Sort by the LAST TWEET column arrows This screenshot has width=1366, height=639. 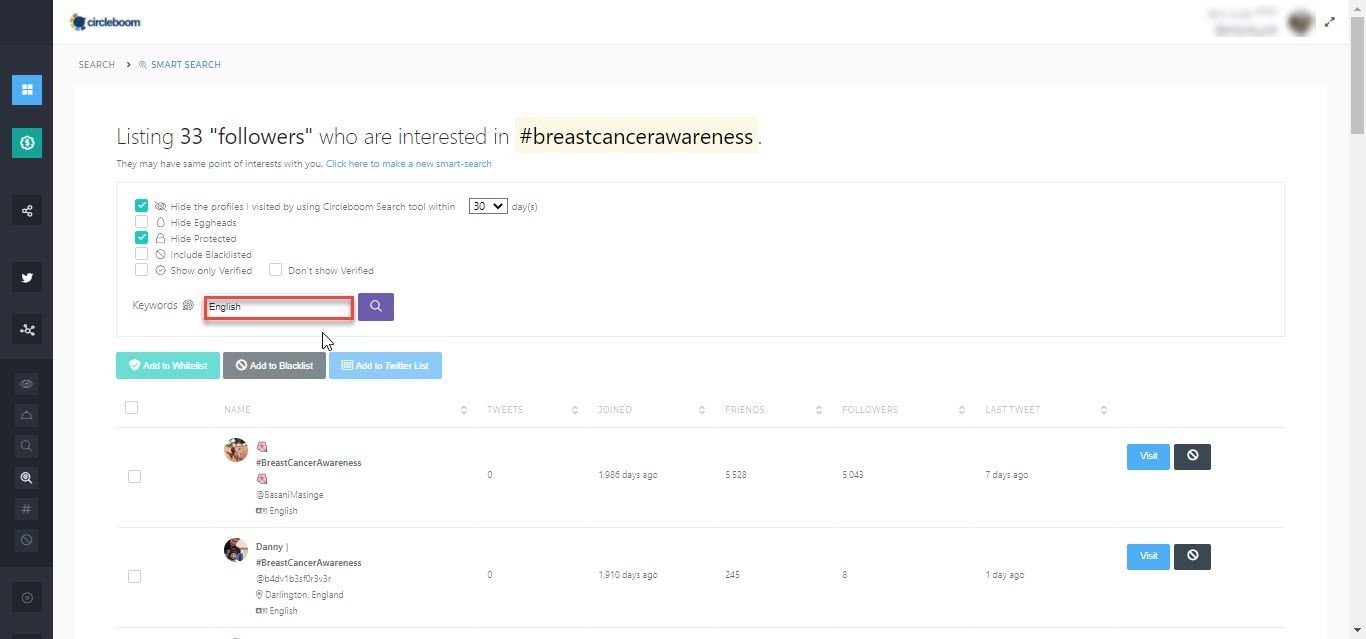(x=1103, y=410)
